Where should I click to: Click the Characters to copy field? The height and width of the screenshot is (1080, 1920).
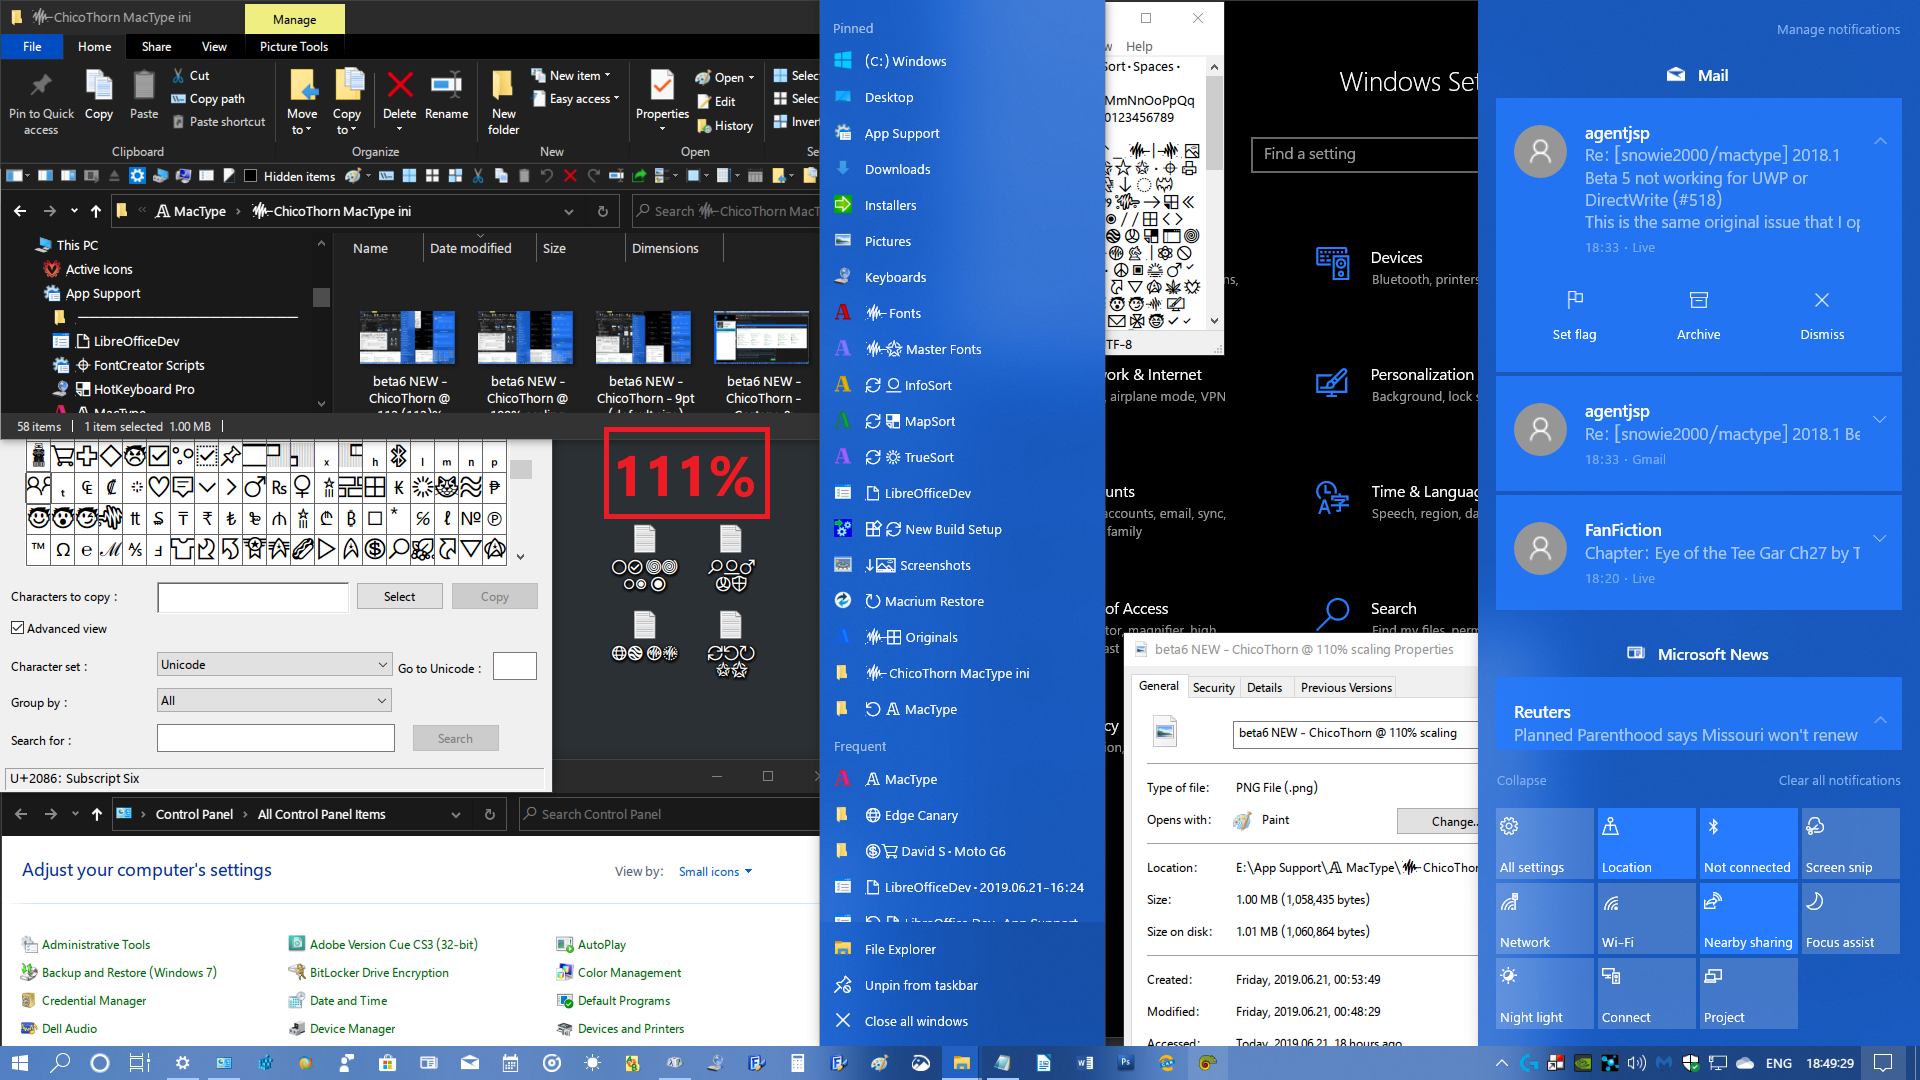pyautogui.click(x=253, y=597)
